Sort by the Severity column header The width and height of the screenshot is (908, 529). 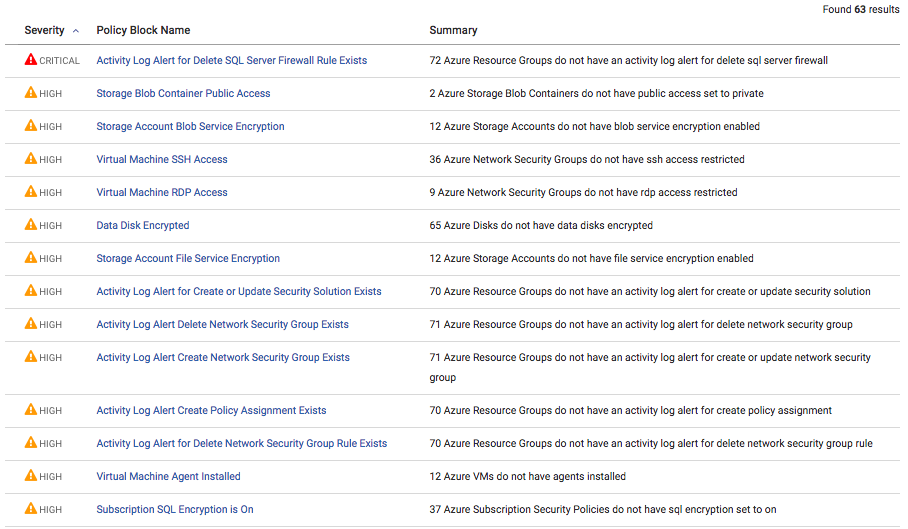pyautogui.click(x=44, y=31)
